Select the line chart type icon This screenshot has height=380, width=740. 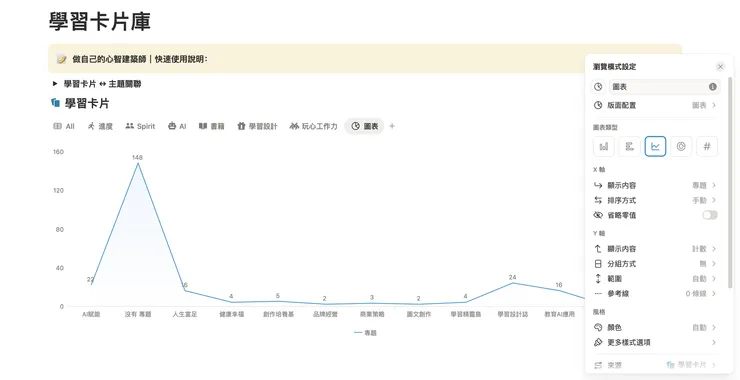tap(655, 146)
